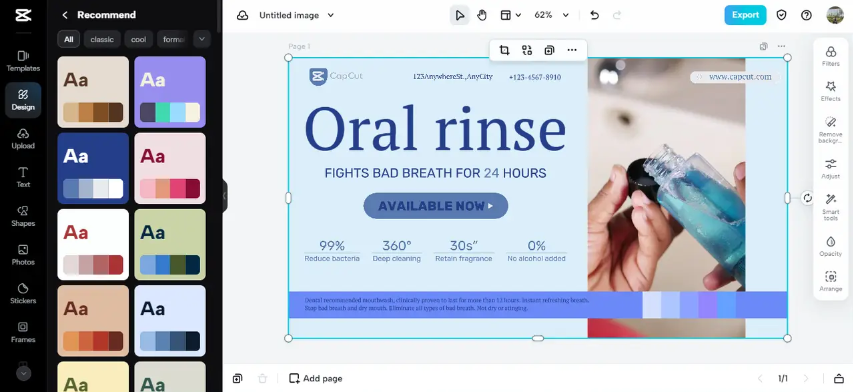Expand the 62% zoom dropdown

click(551, 15)
